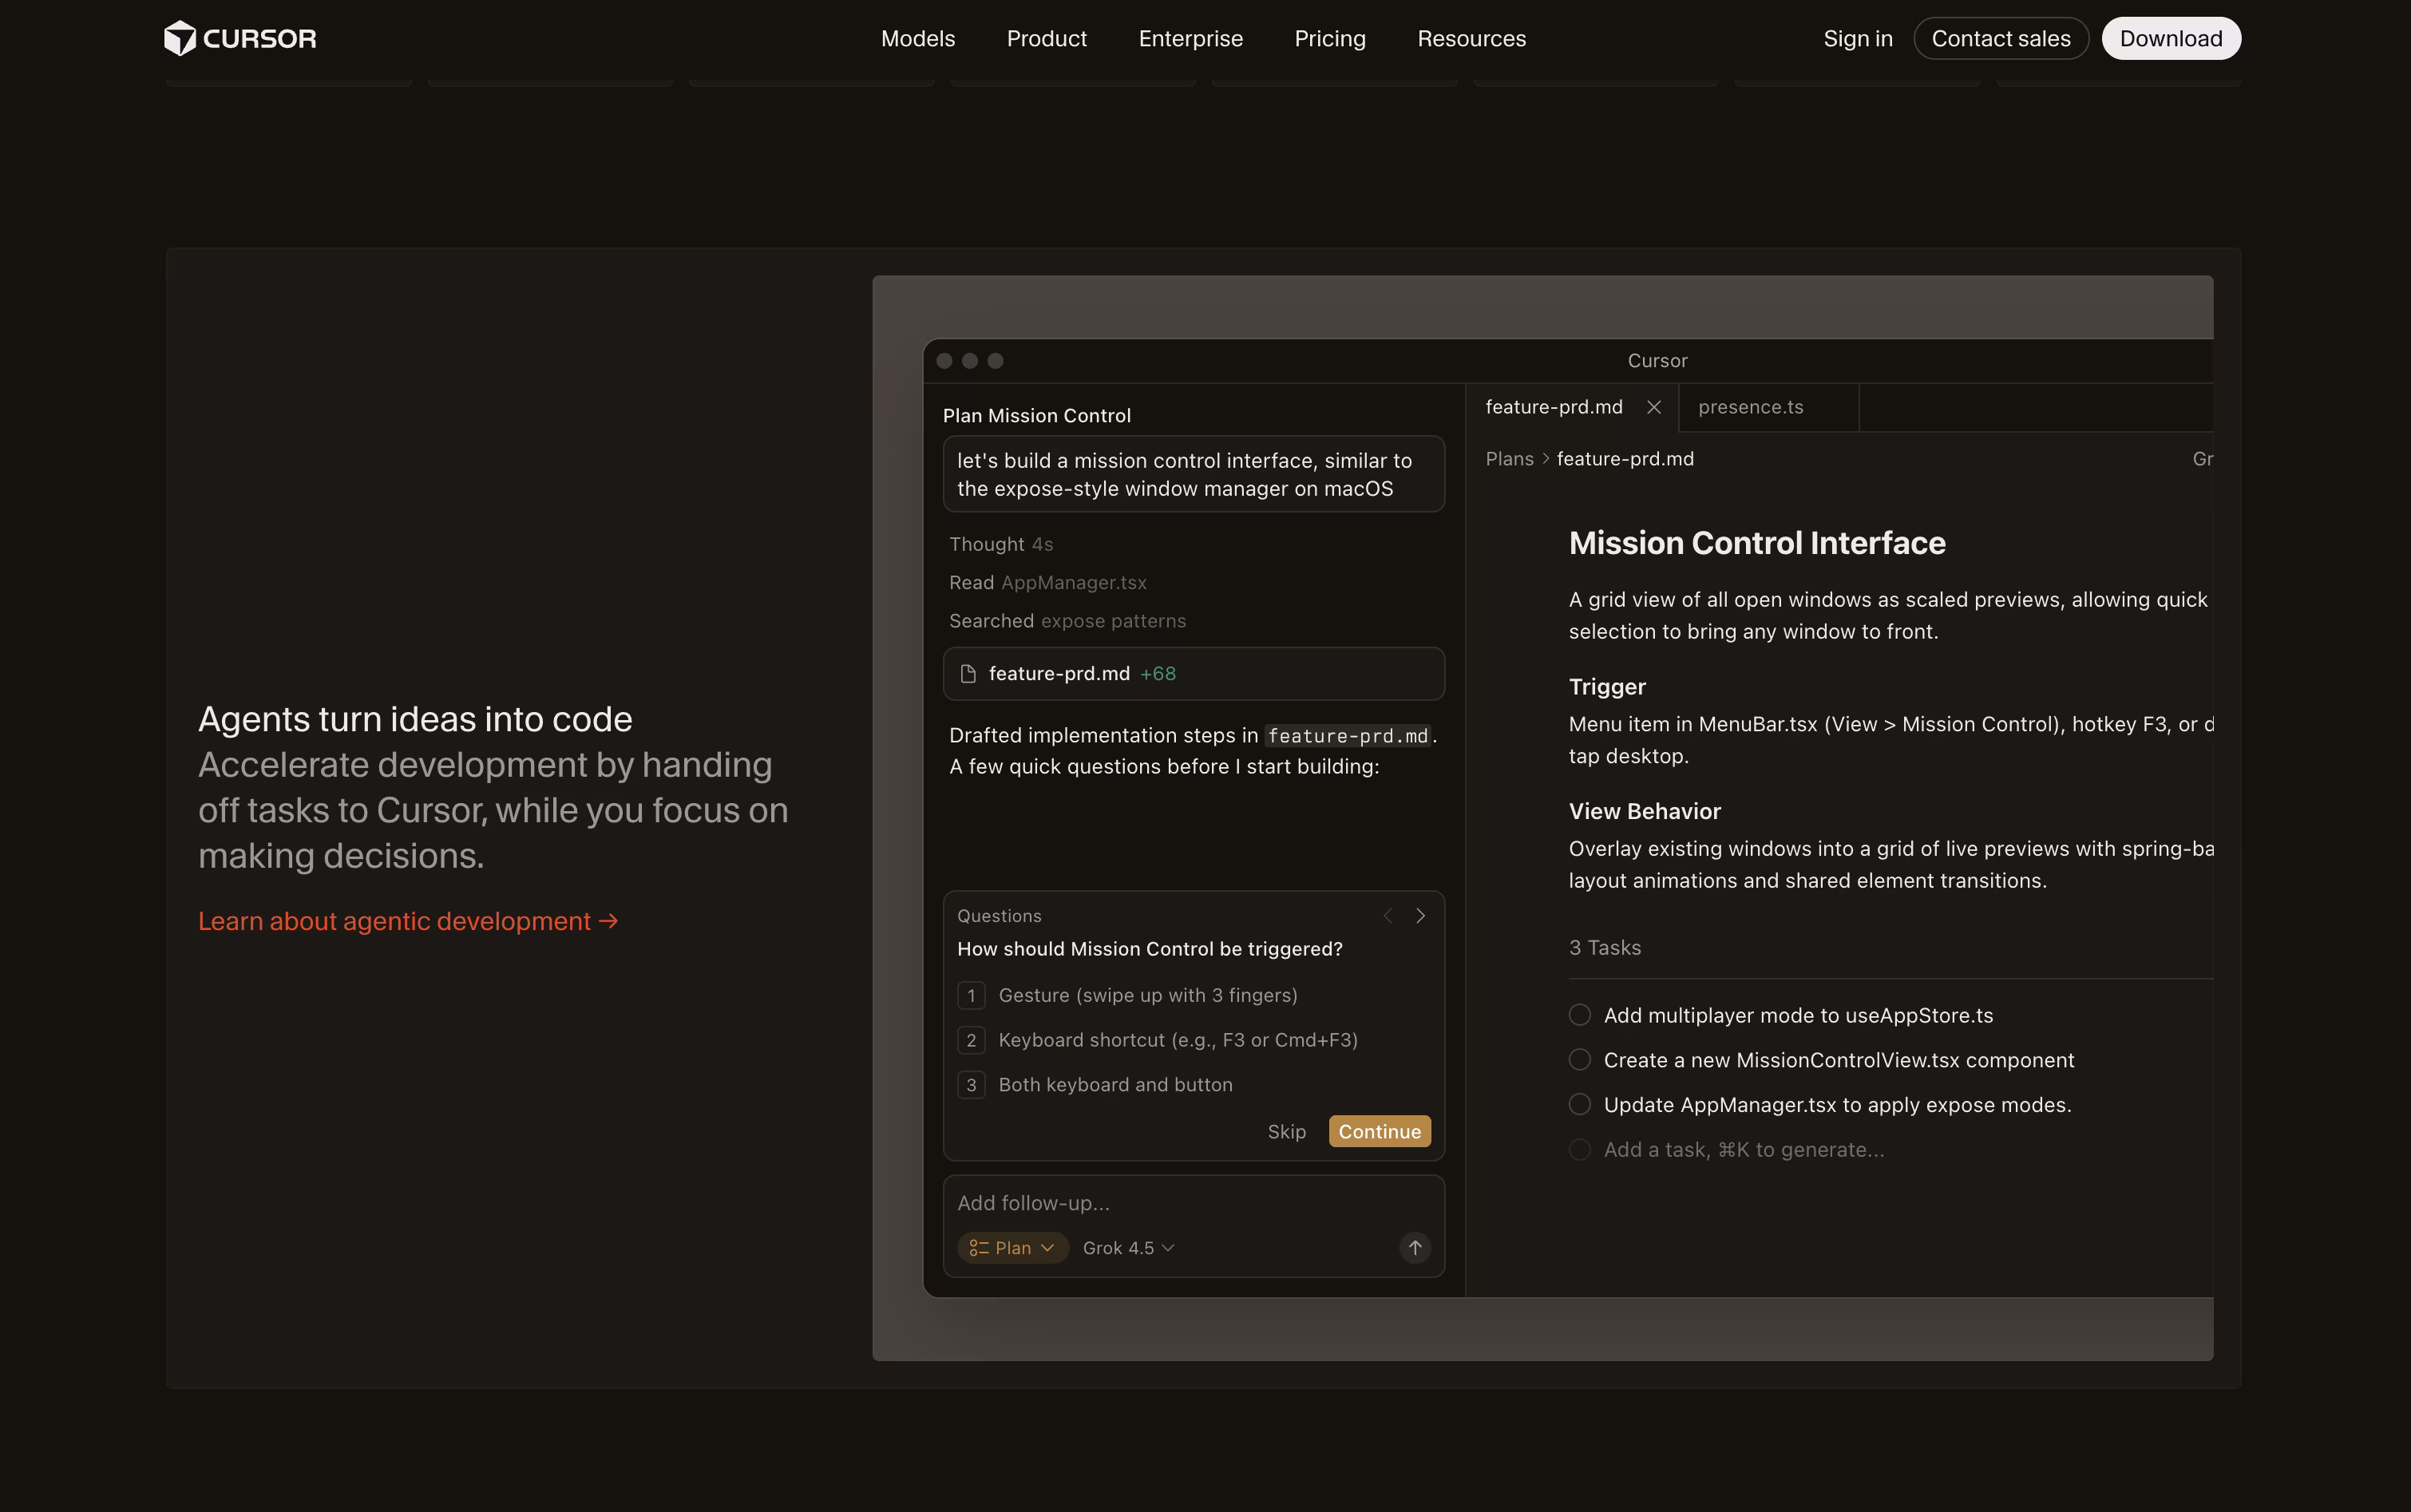Click Skip in the Questions panel
This screenshot has height=1512, width=2411.
coord(1286,1131)
